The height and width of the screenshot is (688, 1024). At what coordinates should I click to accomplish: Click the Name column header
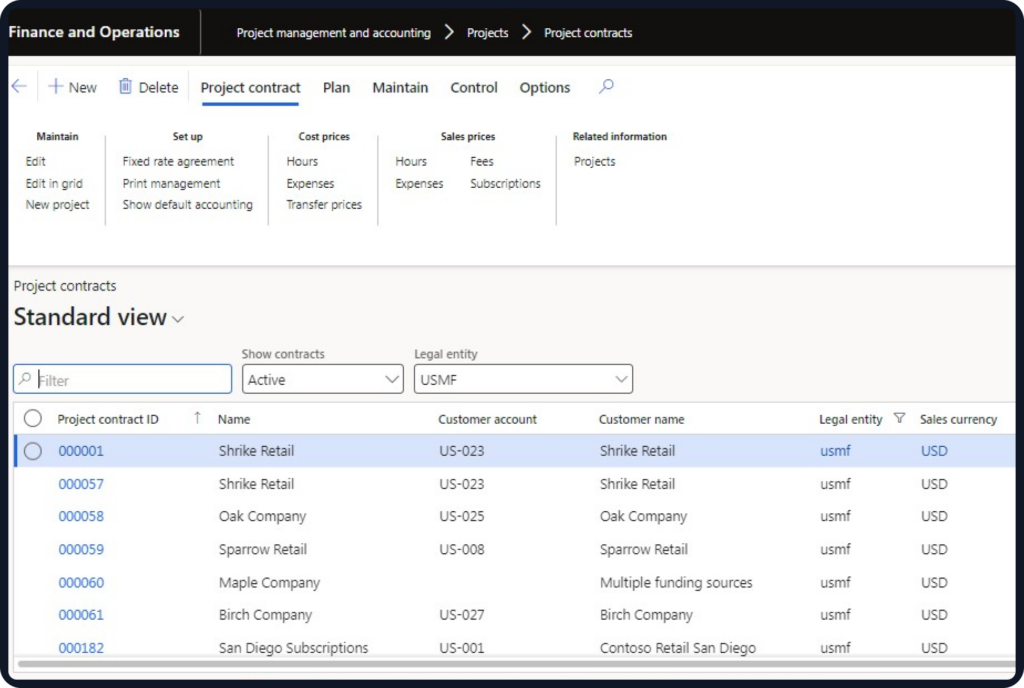point(234,419)
